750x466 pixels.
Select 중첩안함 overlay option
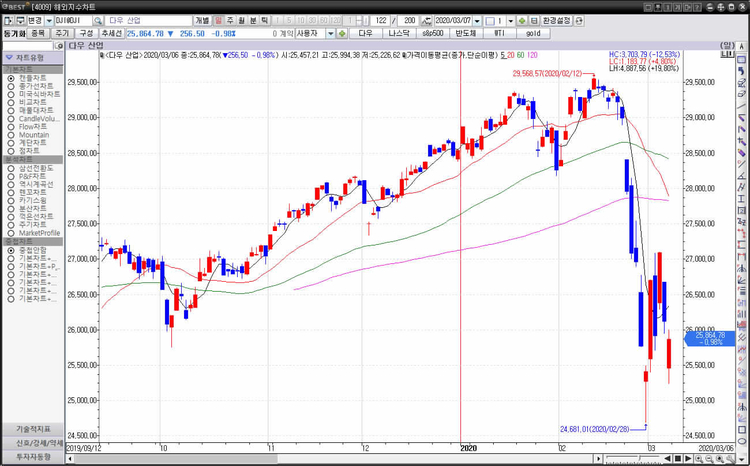pos(33,250)
